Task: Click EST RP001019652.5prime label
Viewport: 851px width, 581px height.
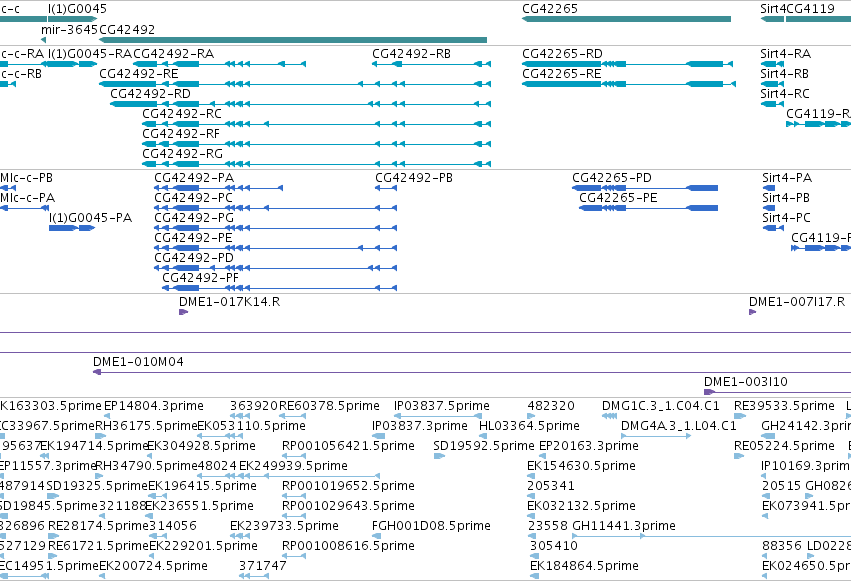Action: click(348, 486)
